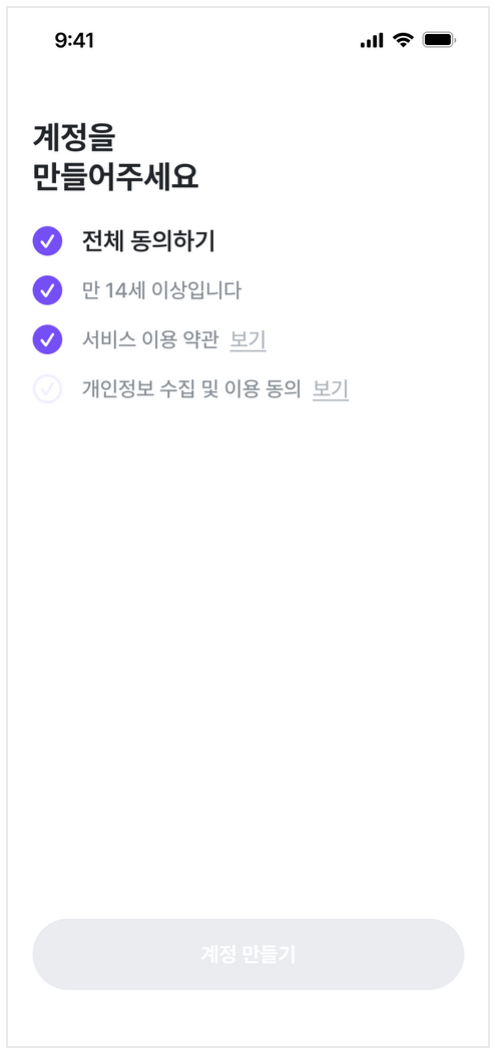The image size is (494, 1058).
Task: Tap the 9:41 clock in status bar
Action: 74,40
